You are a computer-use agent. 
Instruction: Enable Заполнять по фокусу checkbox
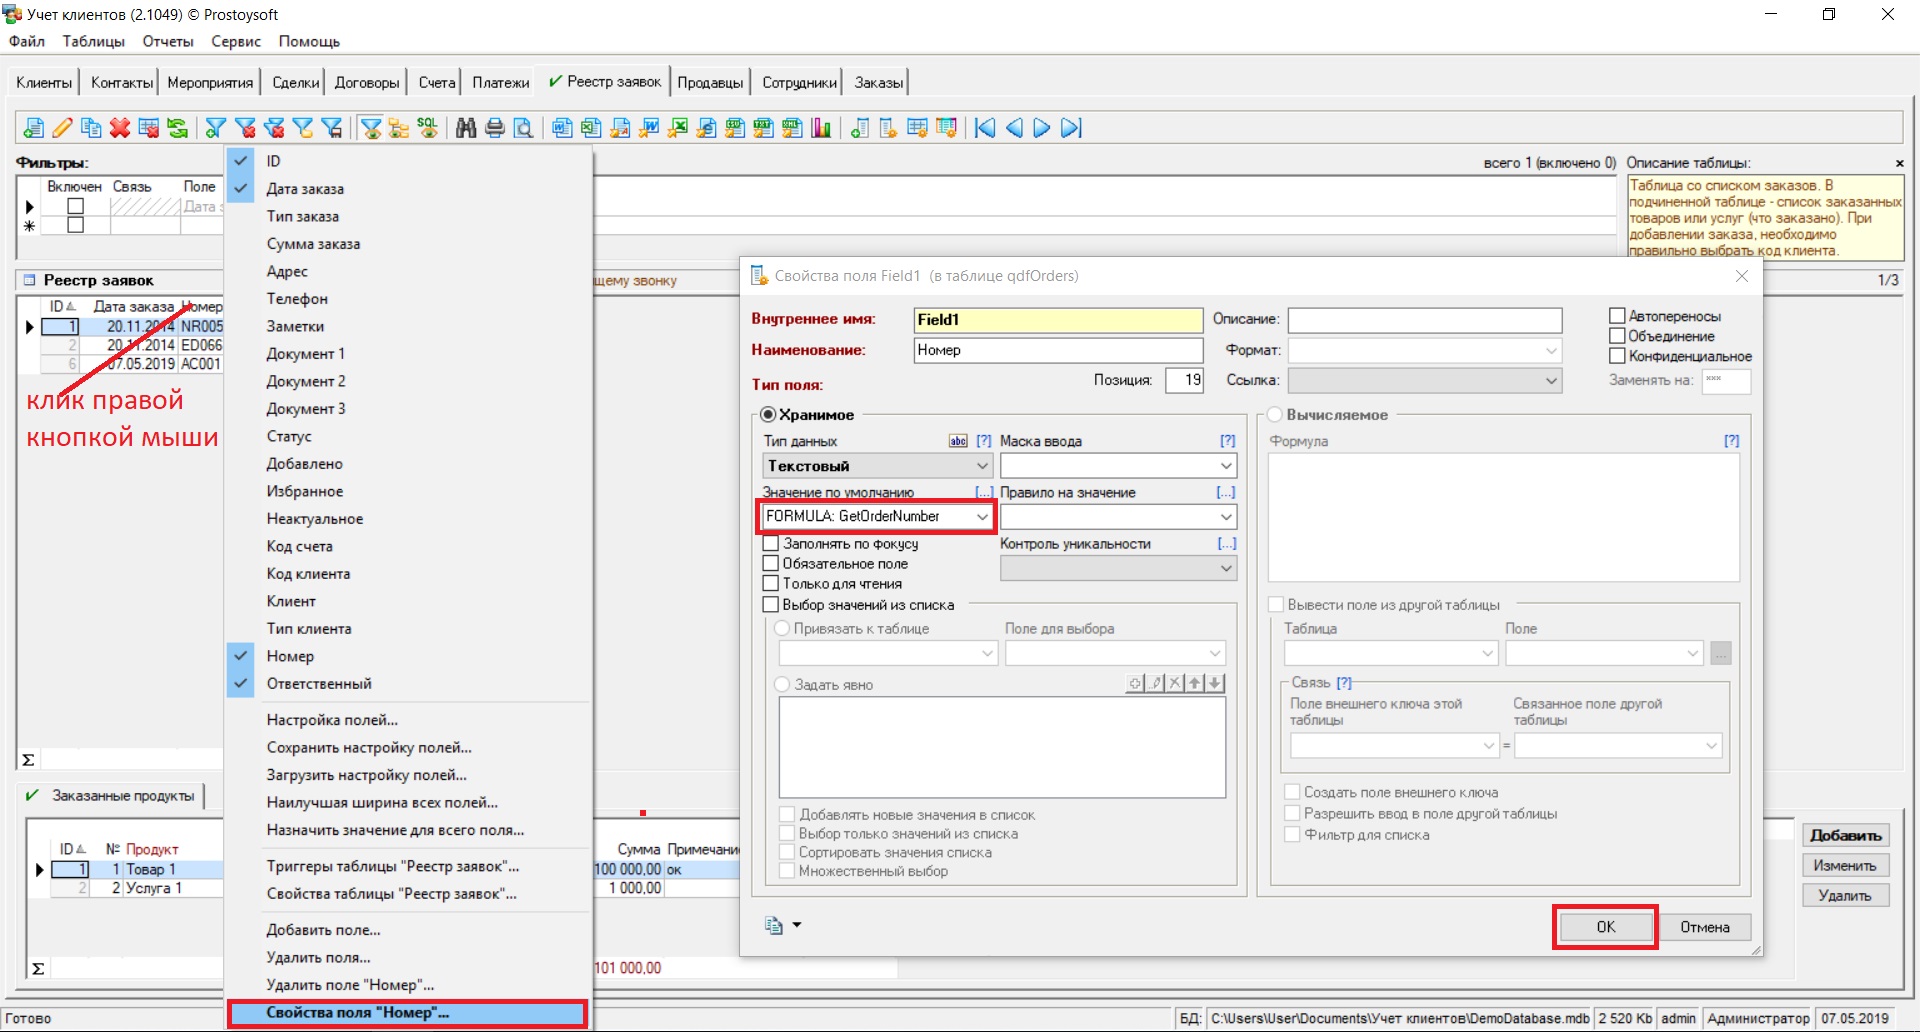[x=771, y=544]
